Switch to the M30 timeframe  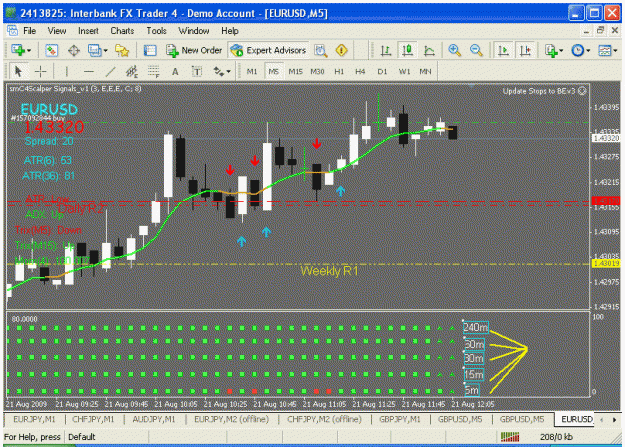(x=317, y=71)
